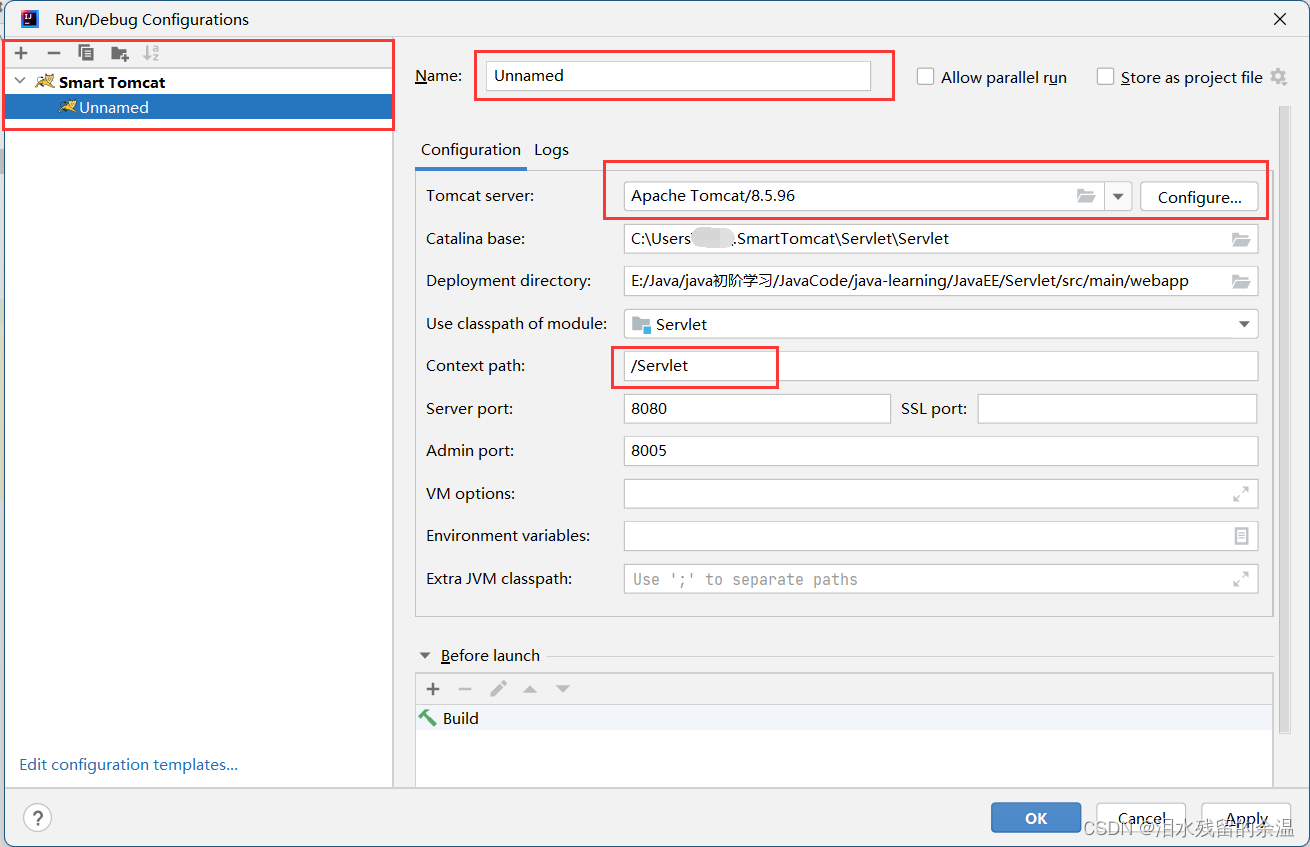Click the Name input field
The height and width of the screenshot is (847, 1310).
click(x=679, y=76)
